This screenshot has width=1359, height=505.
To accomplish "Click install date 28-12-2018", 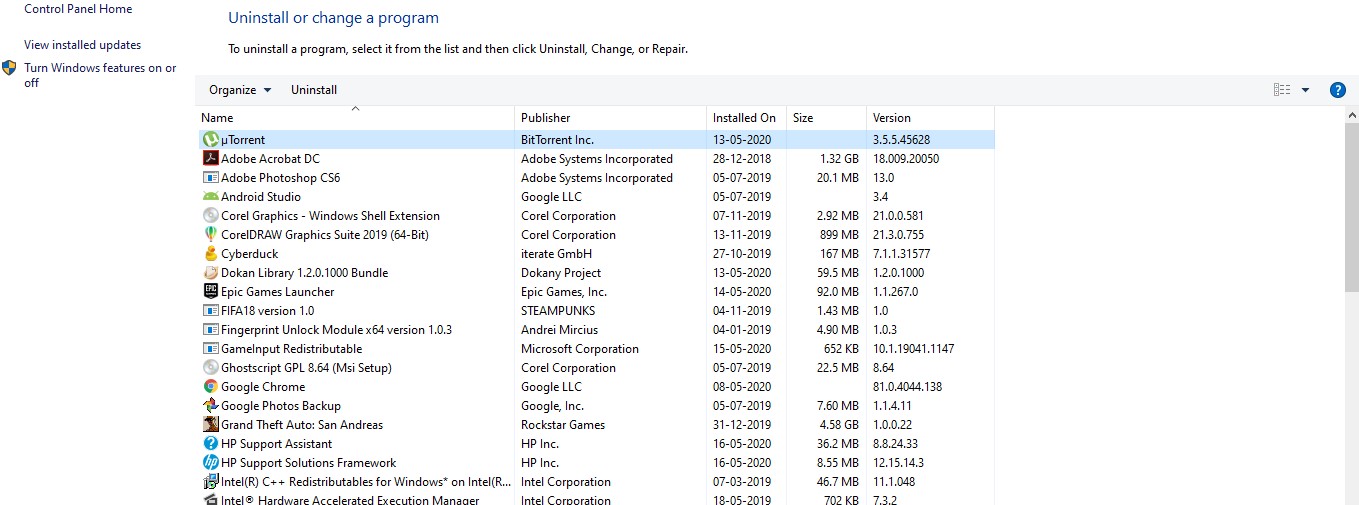I will click(742, 159).
